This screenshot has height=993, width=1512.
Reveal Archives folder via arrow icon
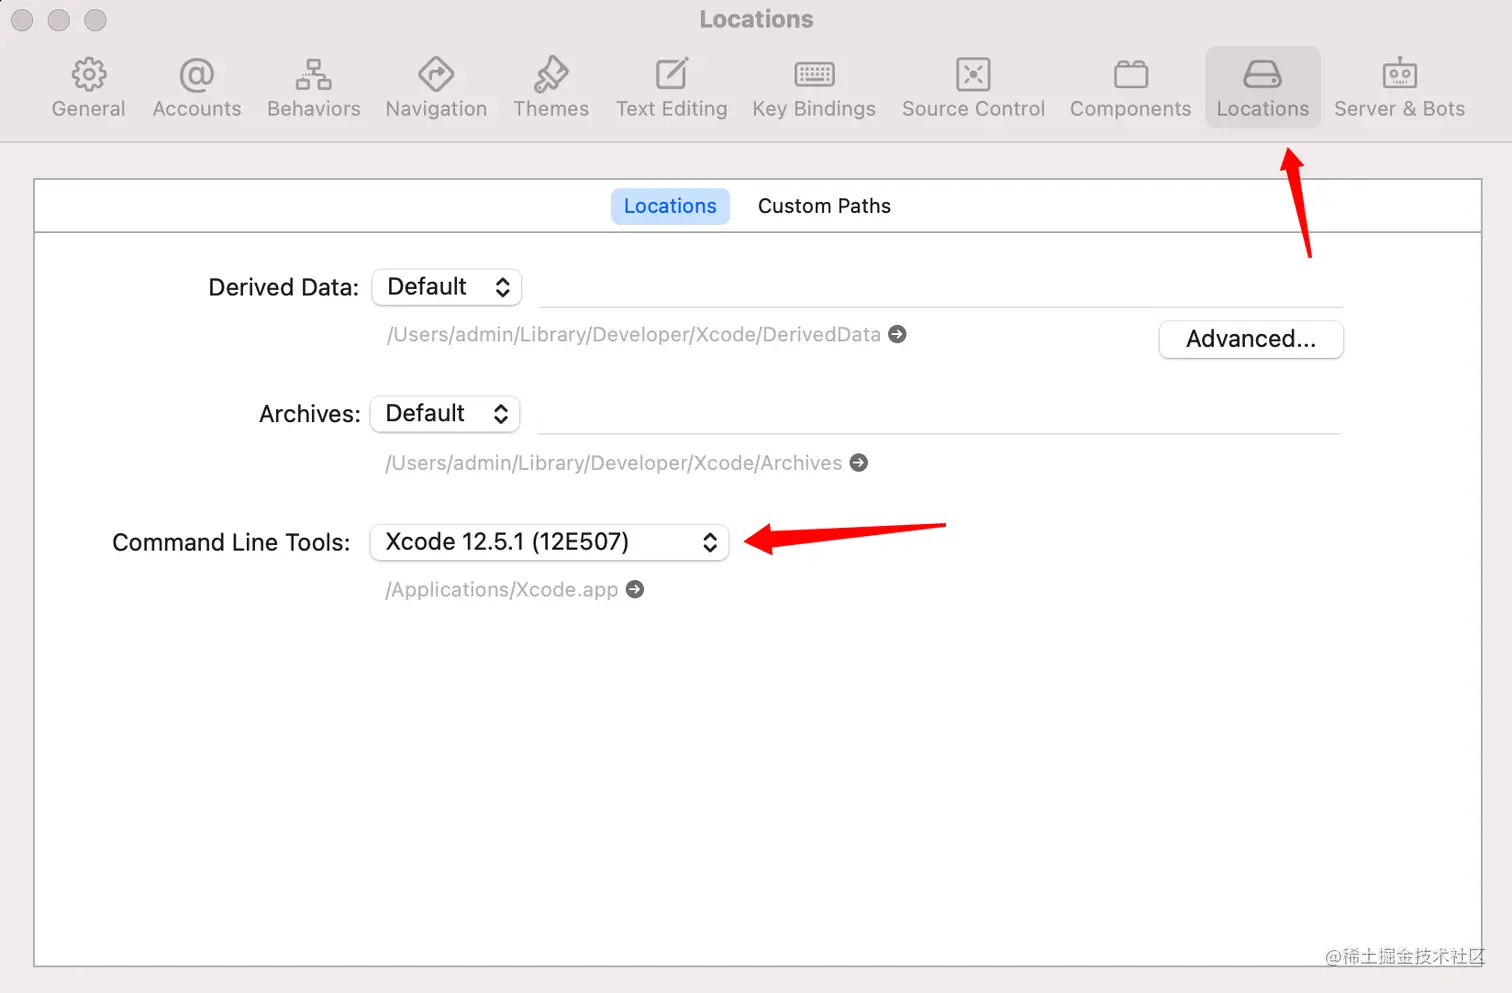point(858,463)
